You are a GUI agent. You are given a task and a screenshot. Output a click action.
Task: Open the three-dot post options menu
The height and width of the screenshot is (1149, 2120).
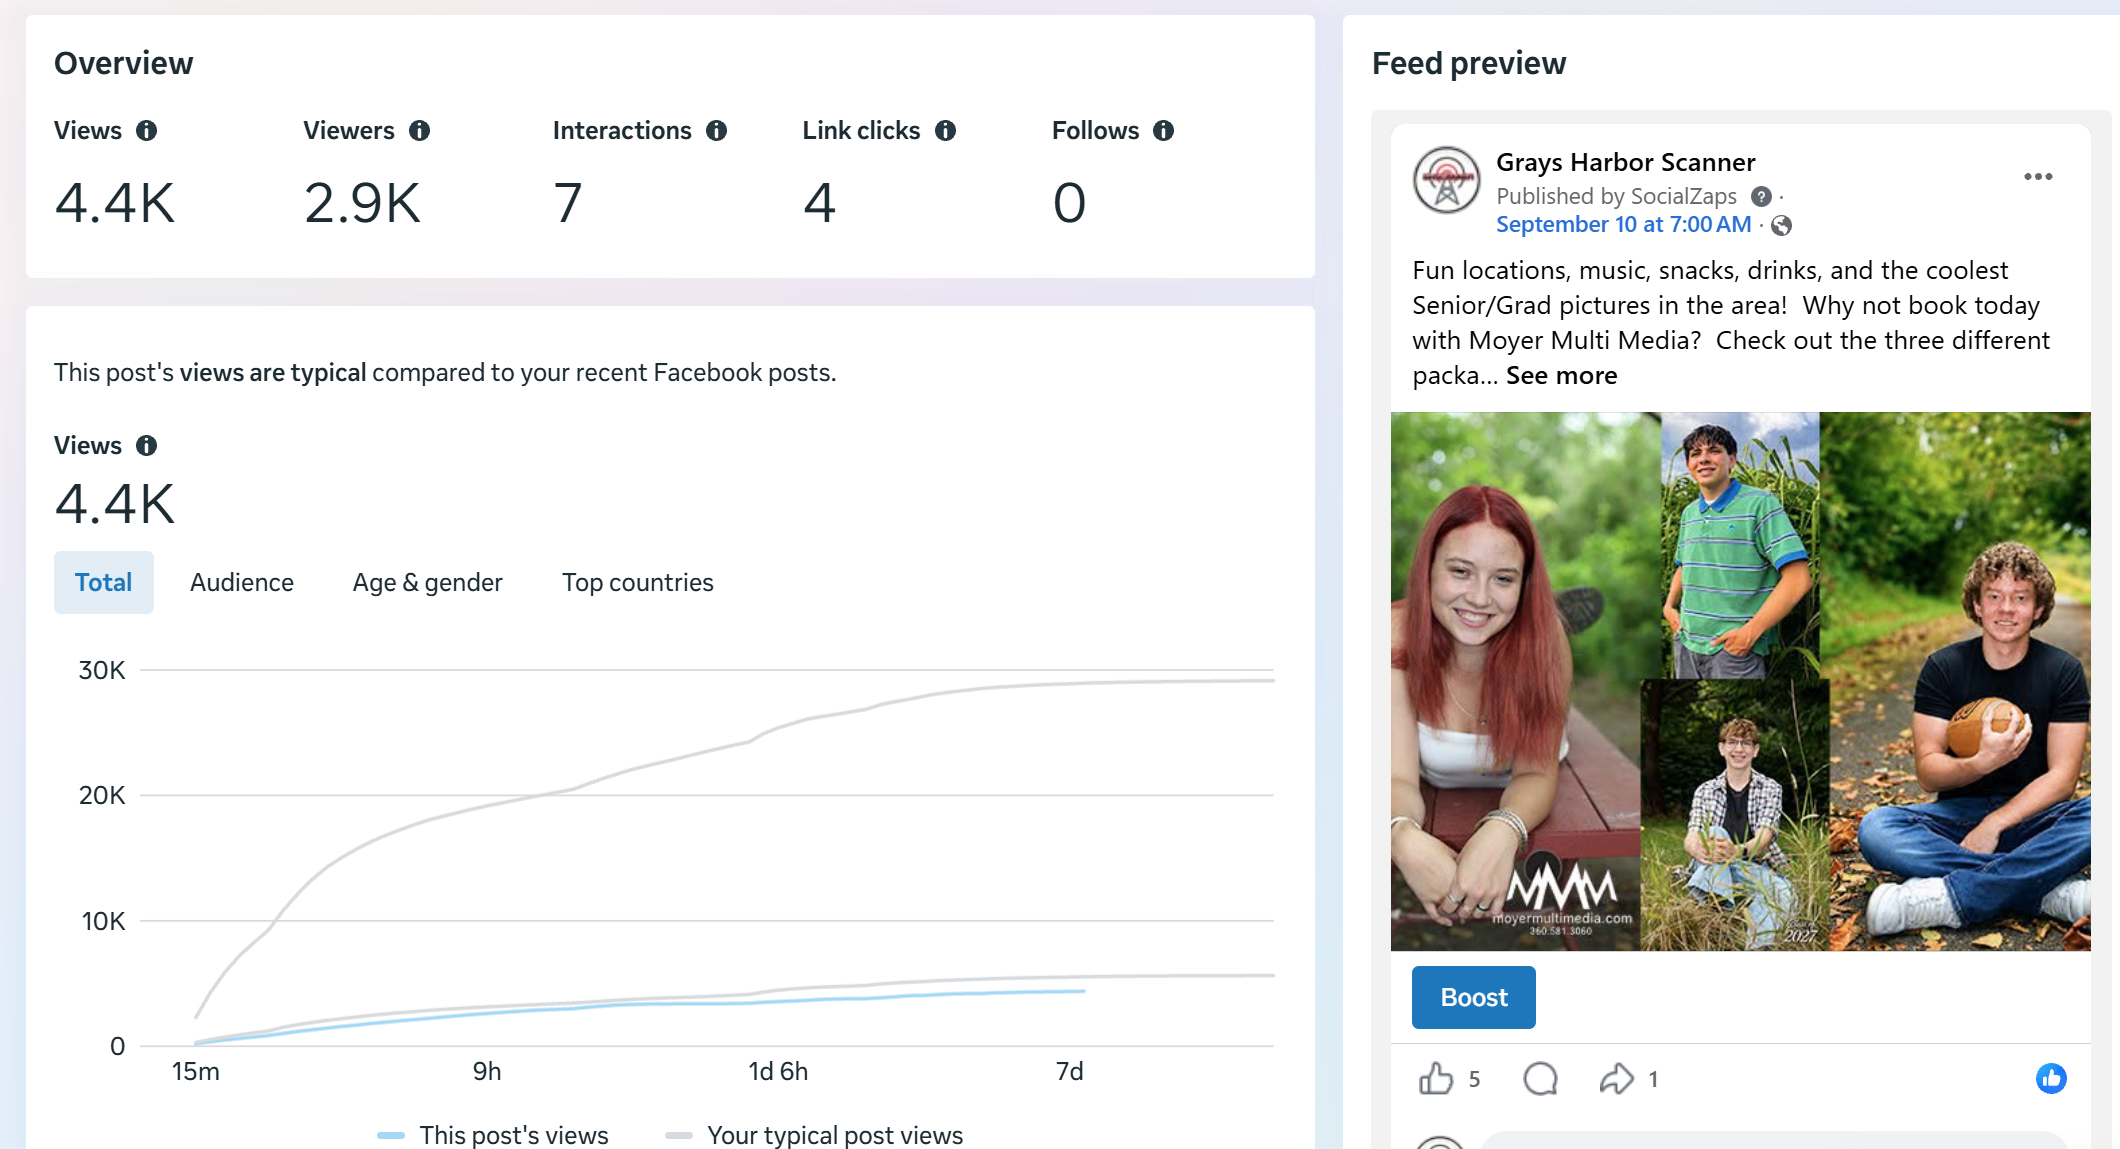point(2038,177)
